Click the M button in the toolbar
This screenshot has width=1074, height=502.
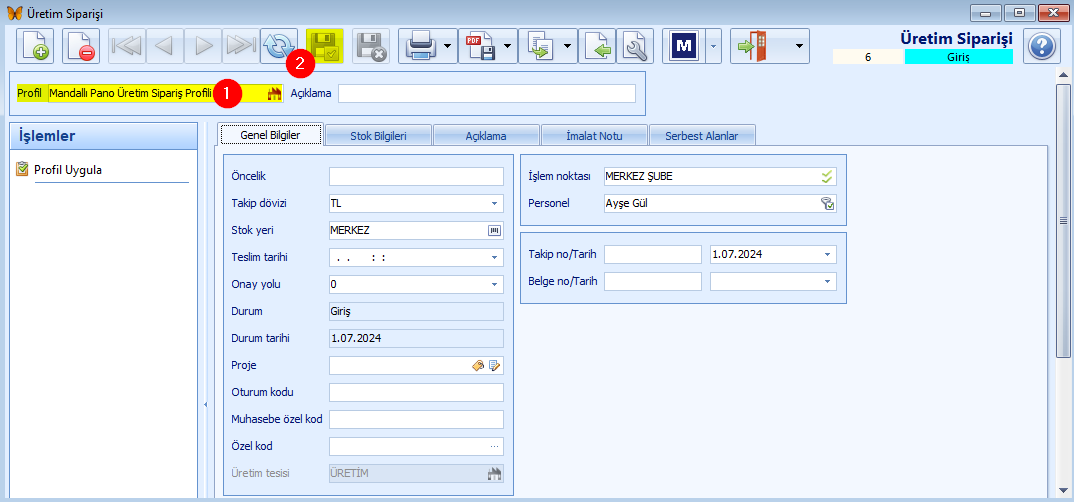pyautogui.click(x=683, y=47)
